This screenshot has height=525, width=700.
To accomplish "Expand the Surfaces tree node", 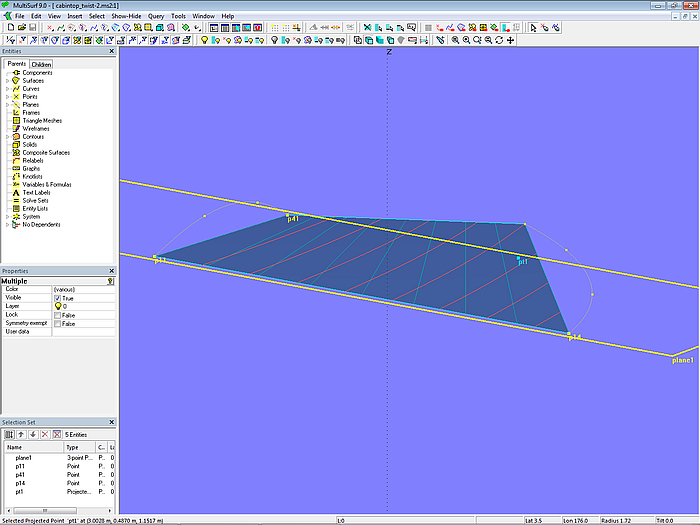I will coord(7,81).
